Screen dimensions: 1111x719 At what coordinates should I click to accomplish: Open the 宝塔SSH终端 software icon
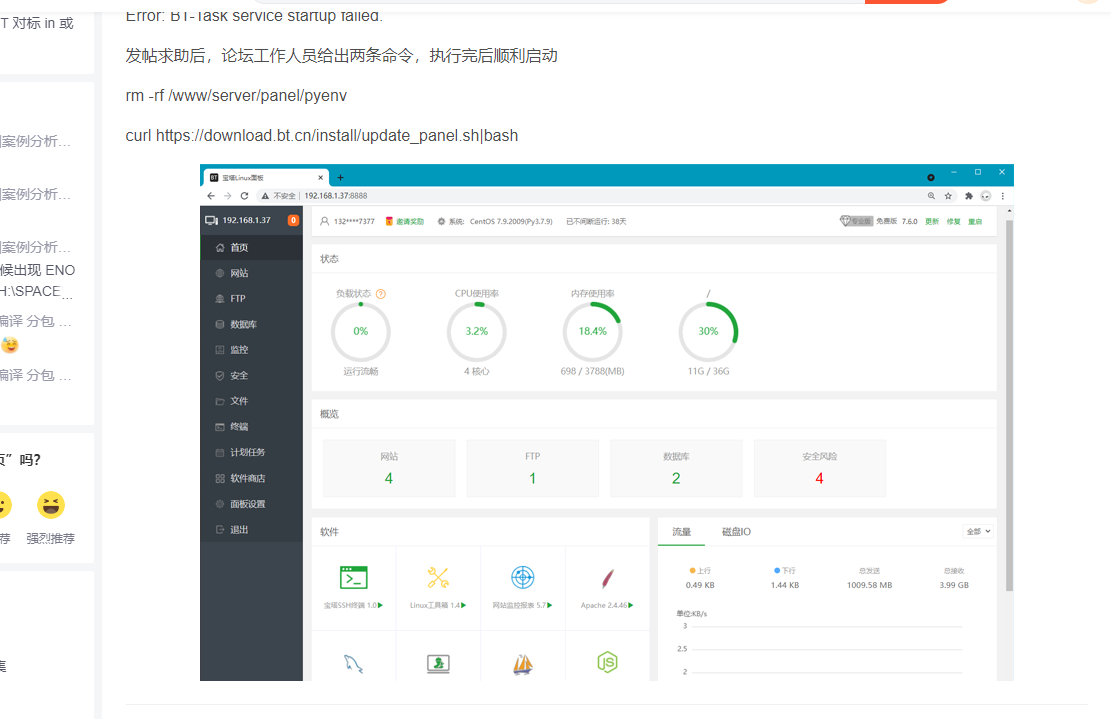[x=354, y=577]
